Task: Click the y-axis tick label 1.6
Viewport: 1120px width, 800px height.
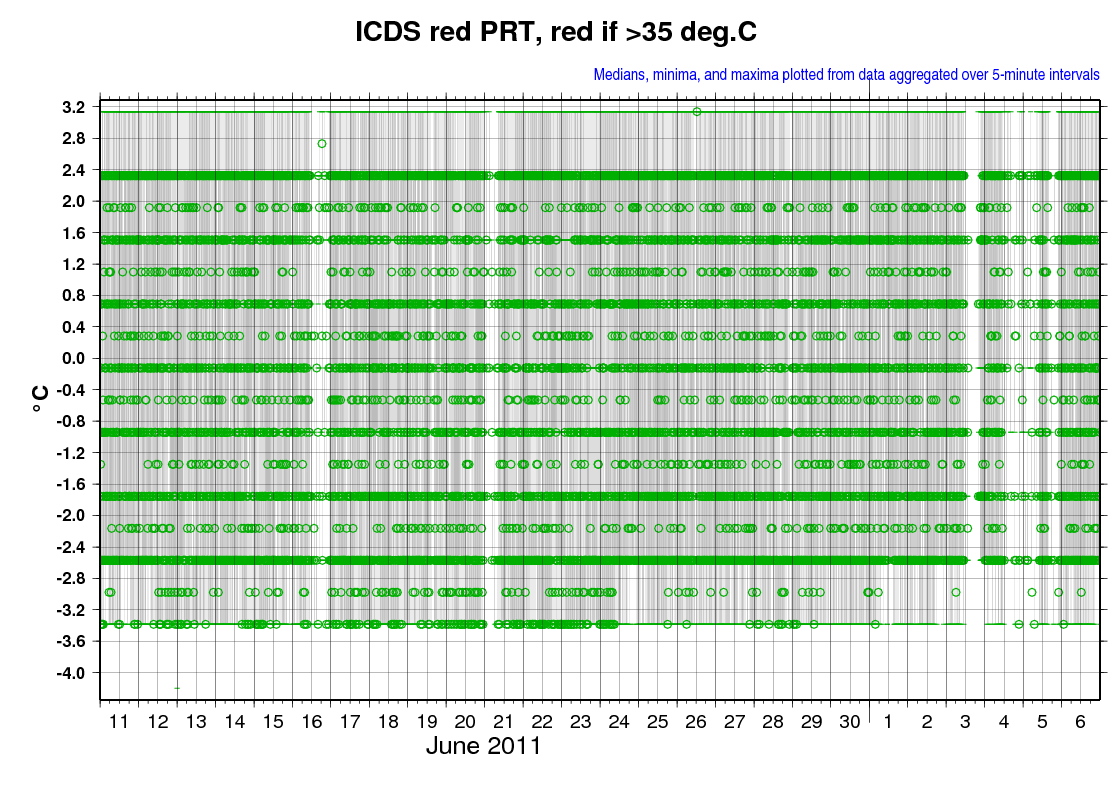Action: click(x=74, y=234)
